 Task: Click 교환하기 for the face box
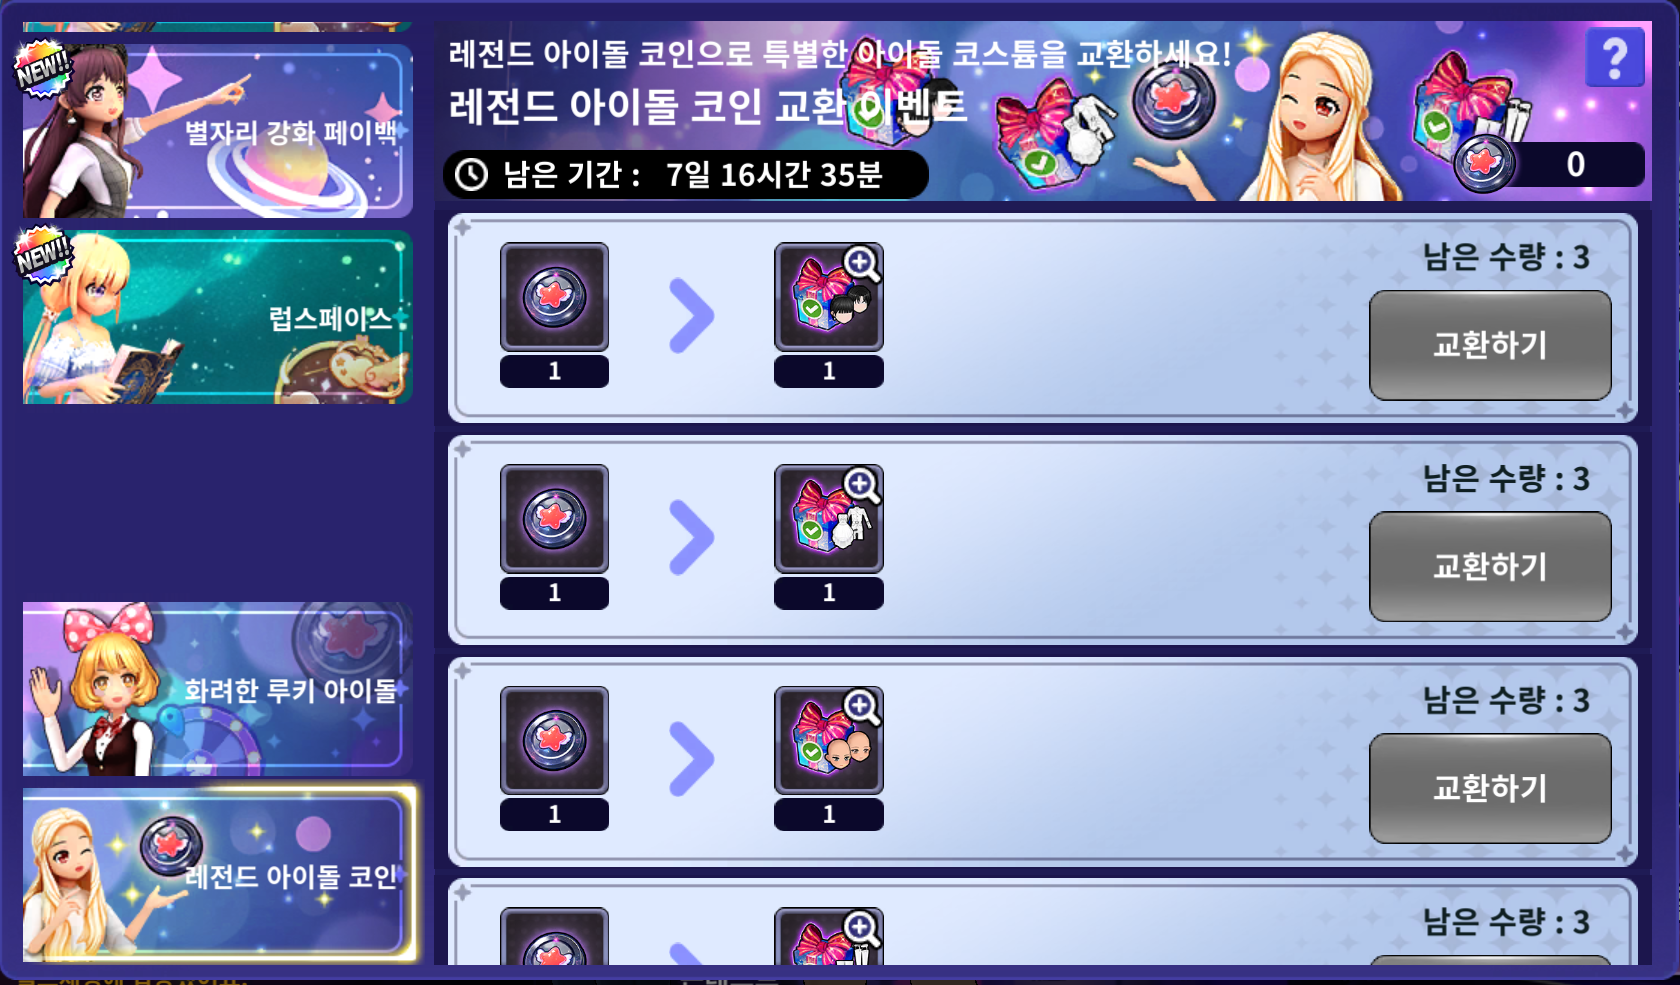click(1490, 789)
